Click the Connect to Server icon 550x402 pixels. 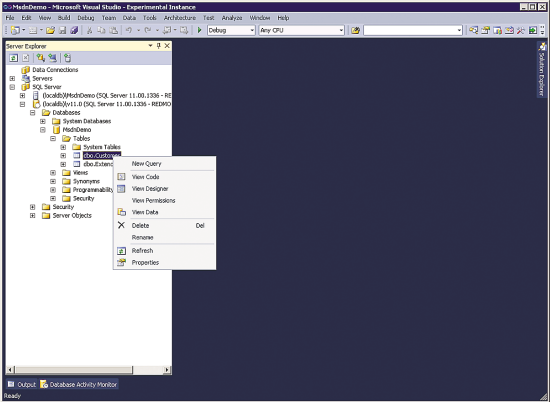click(x=53, y=58)
